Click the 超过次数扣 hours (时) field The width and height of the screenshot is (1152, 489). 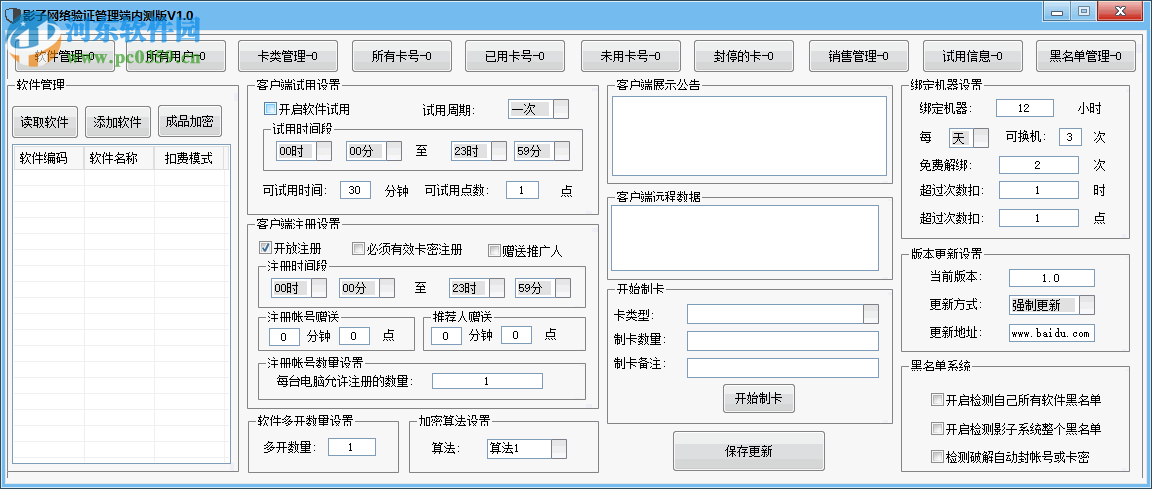click(x=1038, y=190)
